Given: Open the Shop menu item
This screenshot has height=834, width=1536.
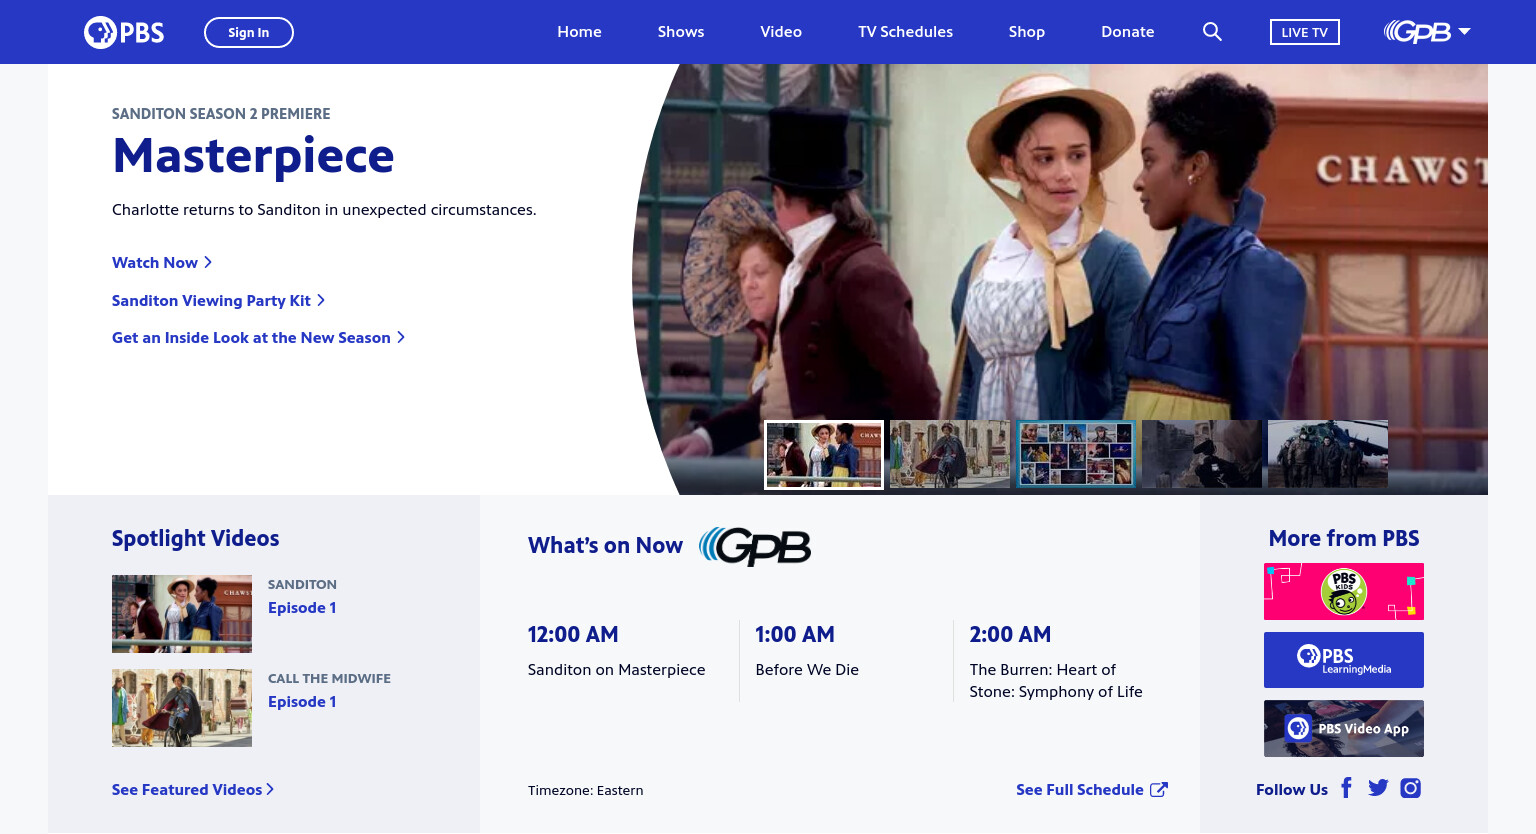Looking at the screenshot, I should [x=1027, y=32].
